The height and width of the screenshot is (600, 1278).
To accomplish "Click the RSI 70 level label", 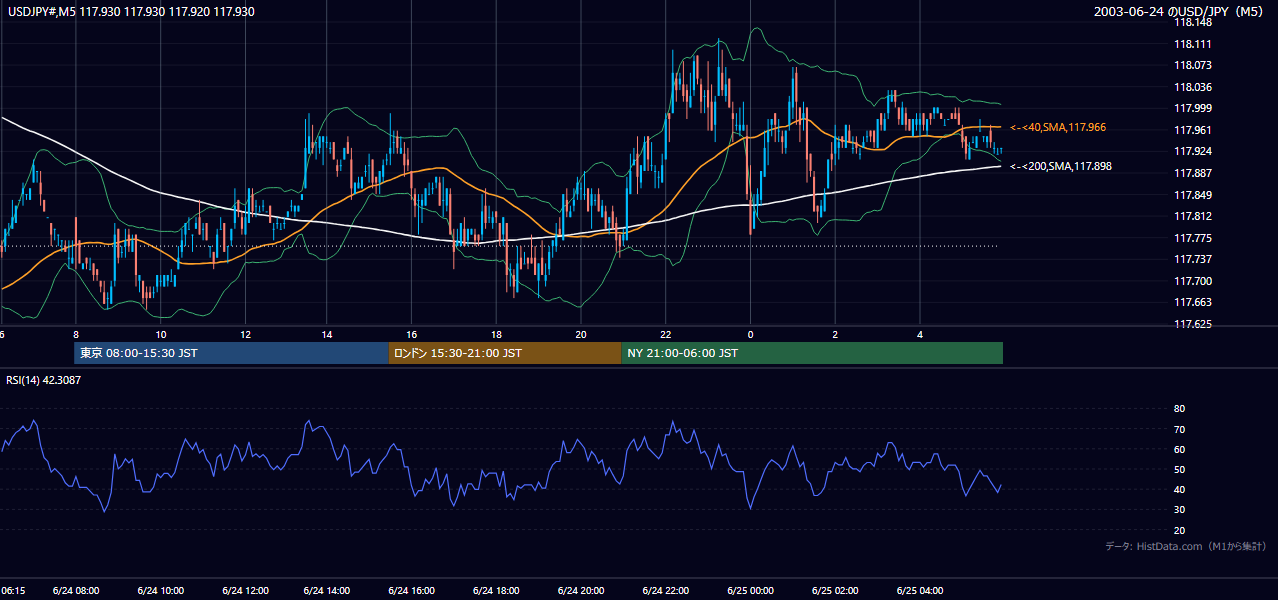I will 1180,429.
